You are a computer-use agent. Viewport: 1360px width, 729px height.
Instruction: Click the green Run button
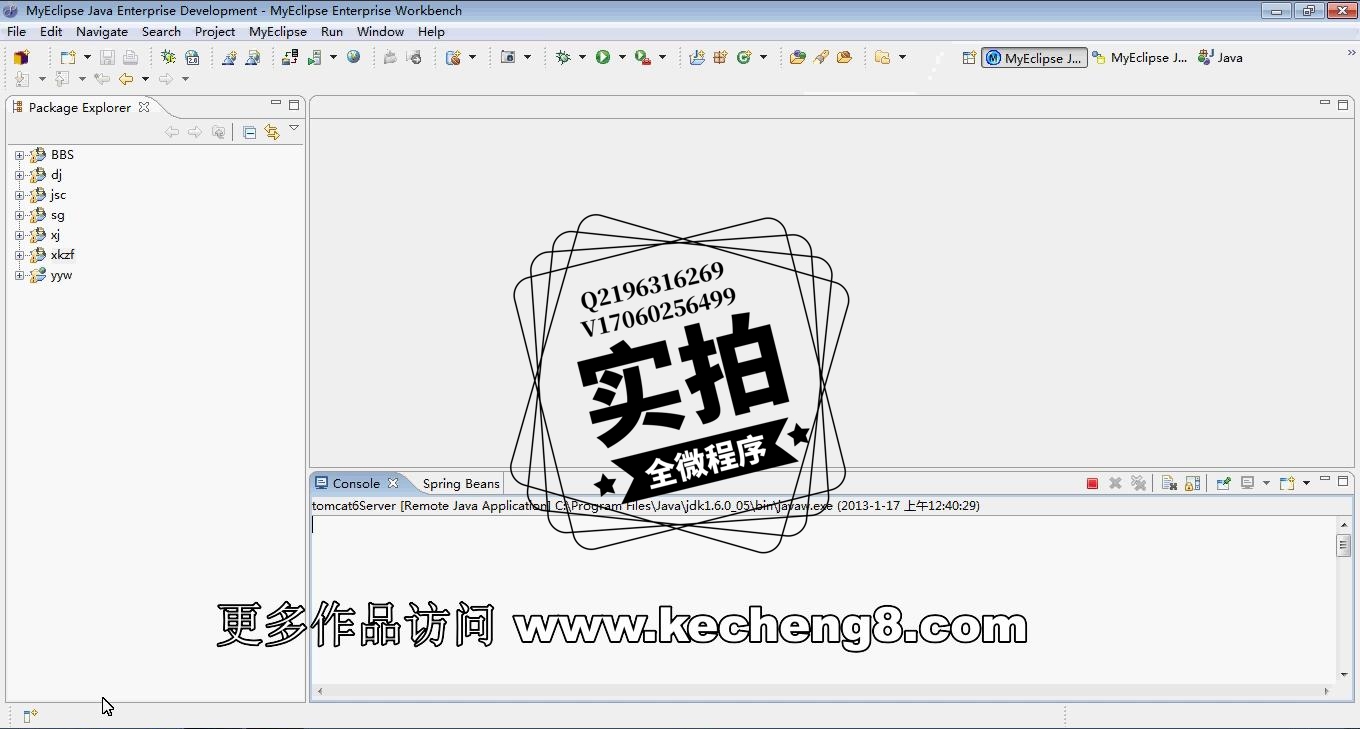(603, 58)
